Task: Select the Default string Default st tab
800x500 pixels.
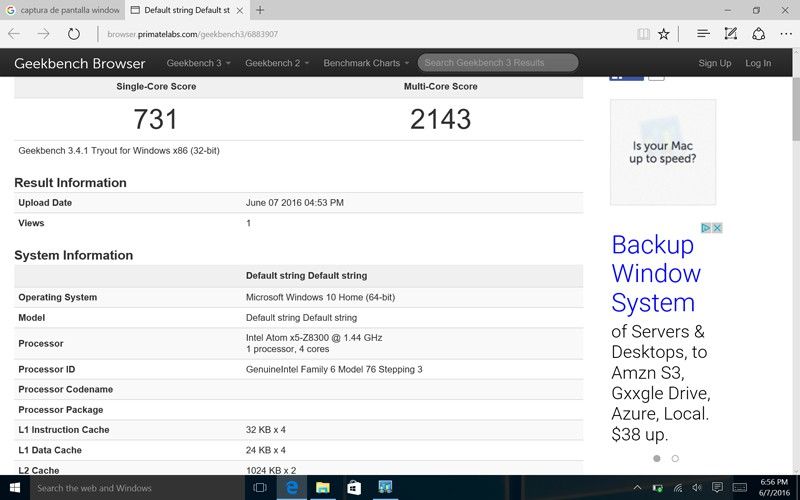Action: [x=187, y=10]
